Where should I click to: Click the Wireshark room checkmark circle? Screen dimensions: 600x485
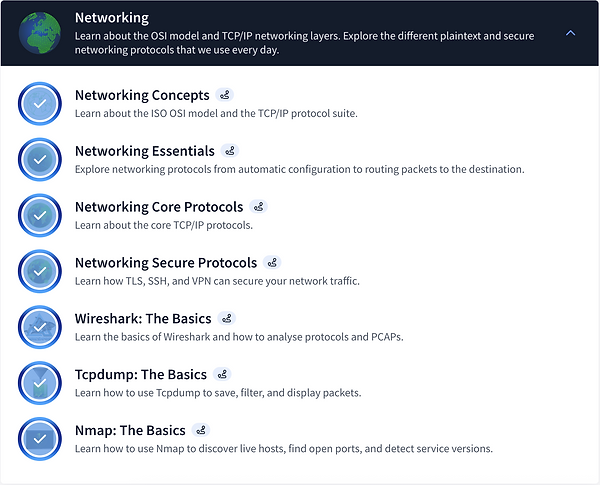click(40, 327)
